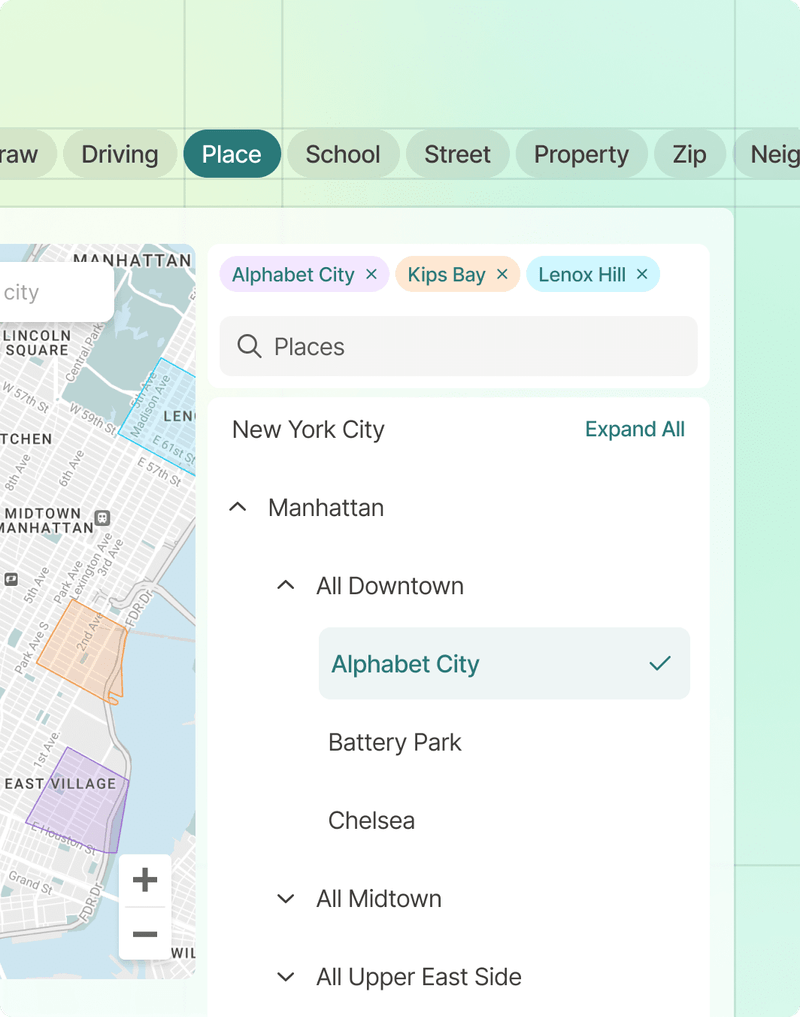
Task: Click the subway station icon near Midtown
Action: tap(102, 519)
